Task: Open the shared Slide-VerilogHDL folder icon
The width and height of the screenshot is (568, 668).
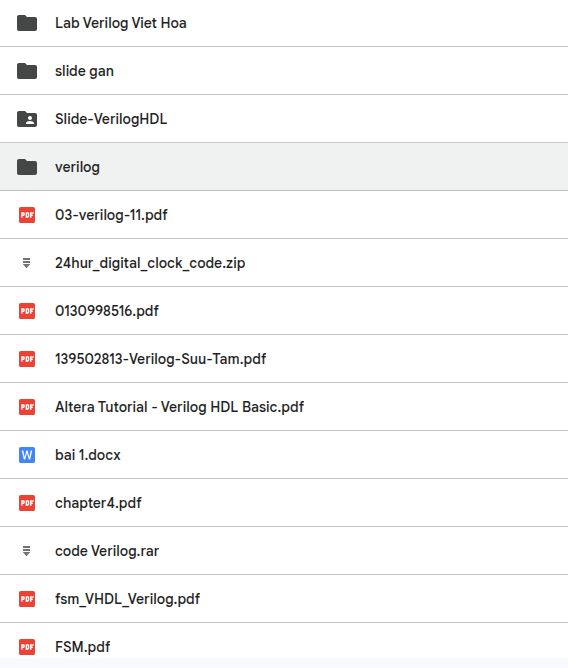Action: (27, 119)
